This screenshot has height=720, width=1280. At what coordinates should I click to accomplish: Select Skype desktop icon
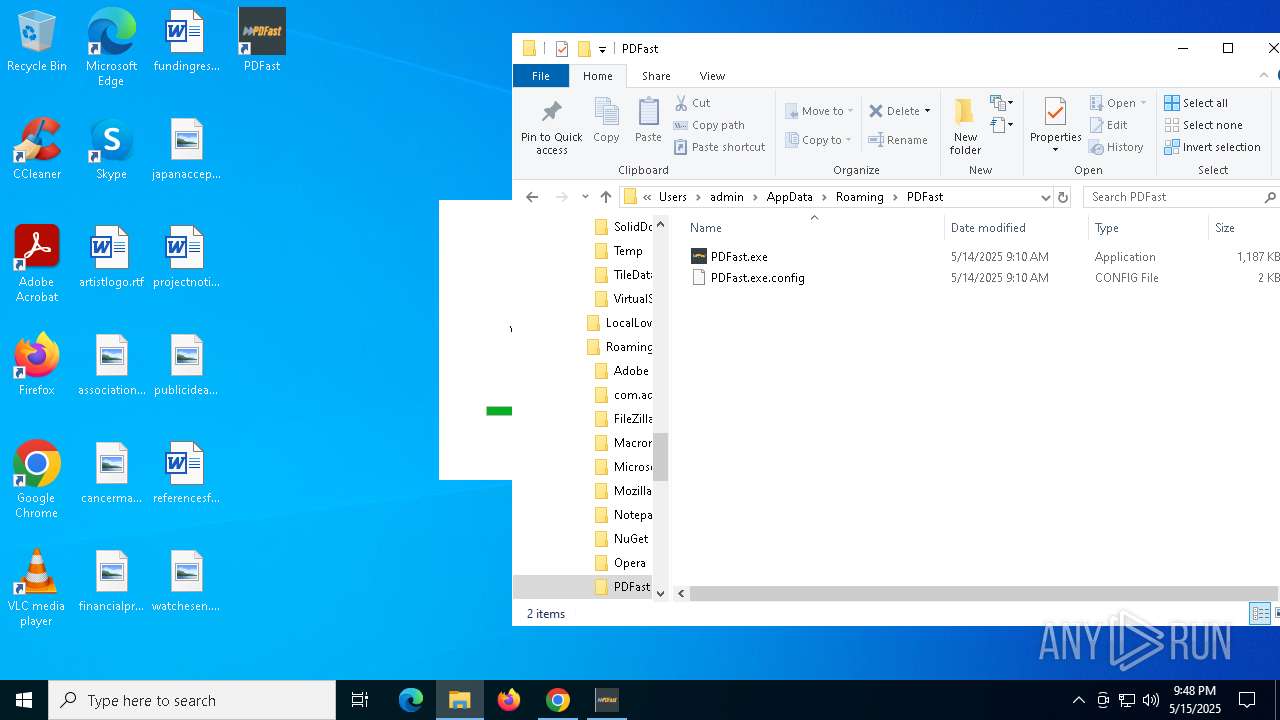tap(111, 149)
